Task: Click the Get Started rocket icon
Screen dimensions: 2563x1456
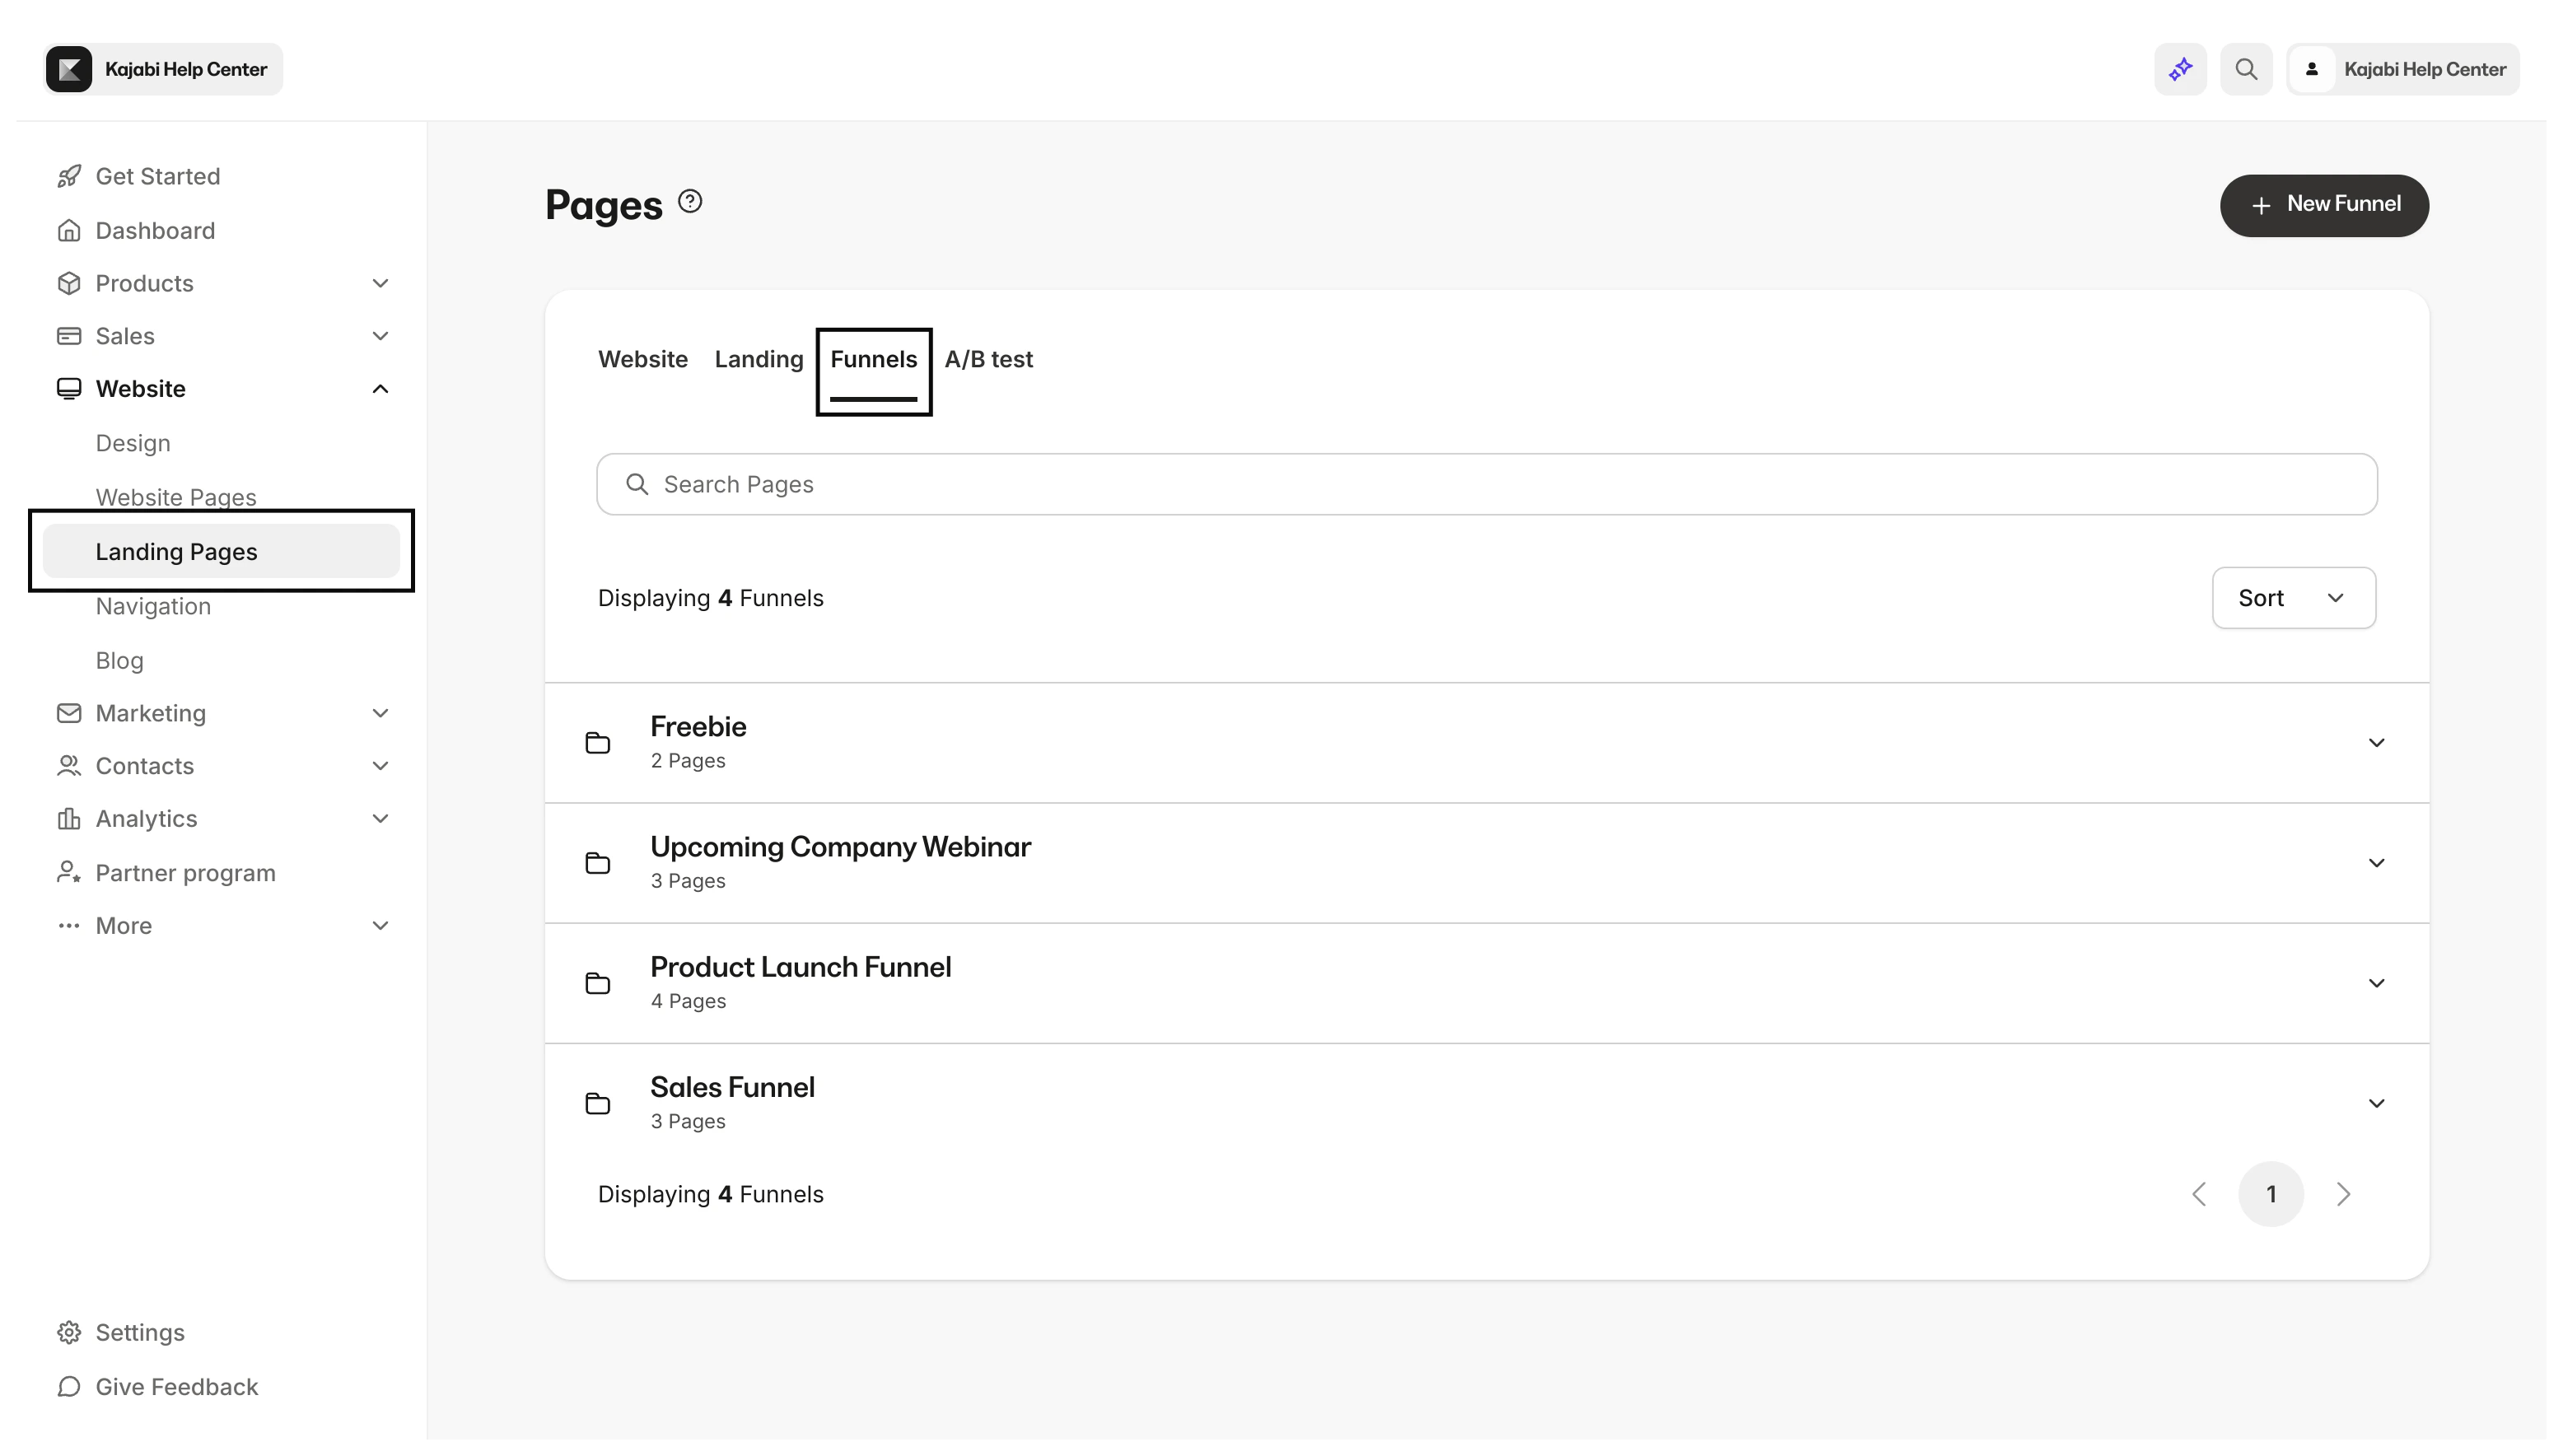Action: pyautogui.click(x=68, y=175)
